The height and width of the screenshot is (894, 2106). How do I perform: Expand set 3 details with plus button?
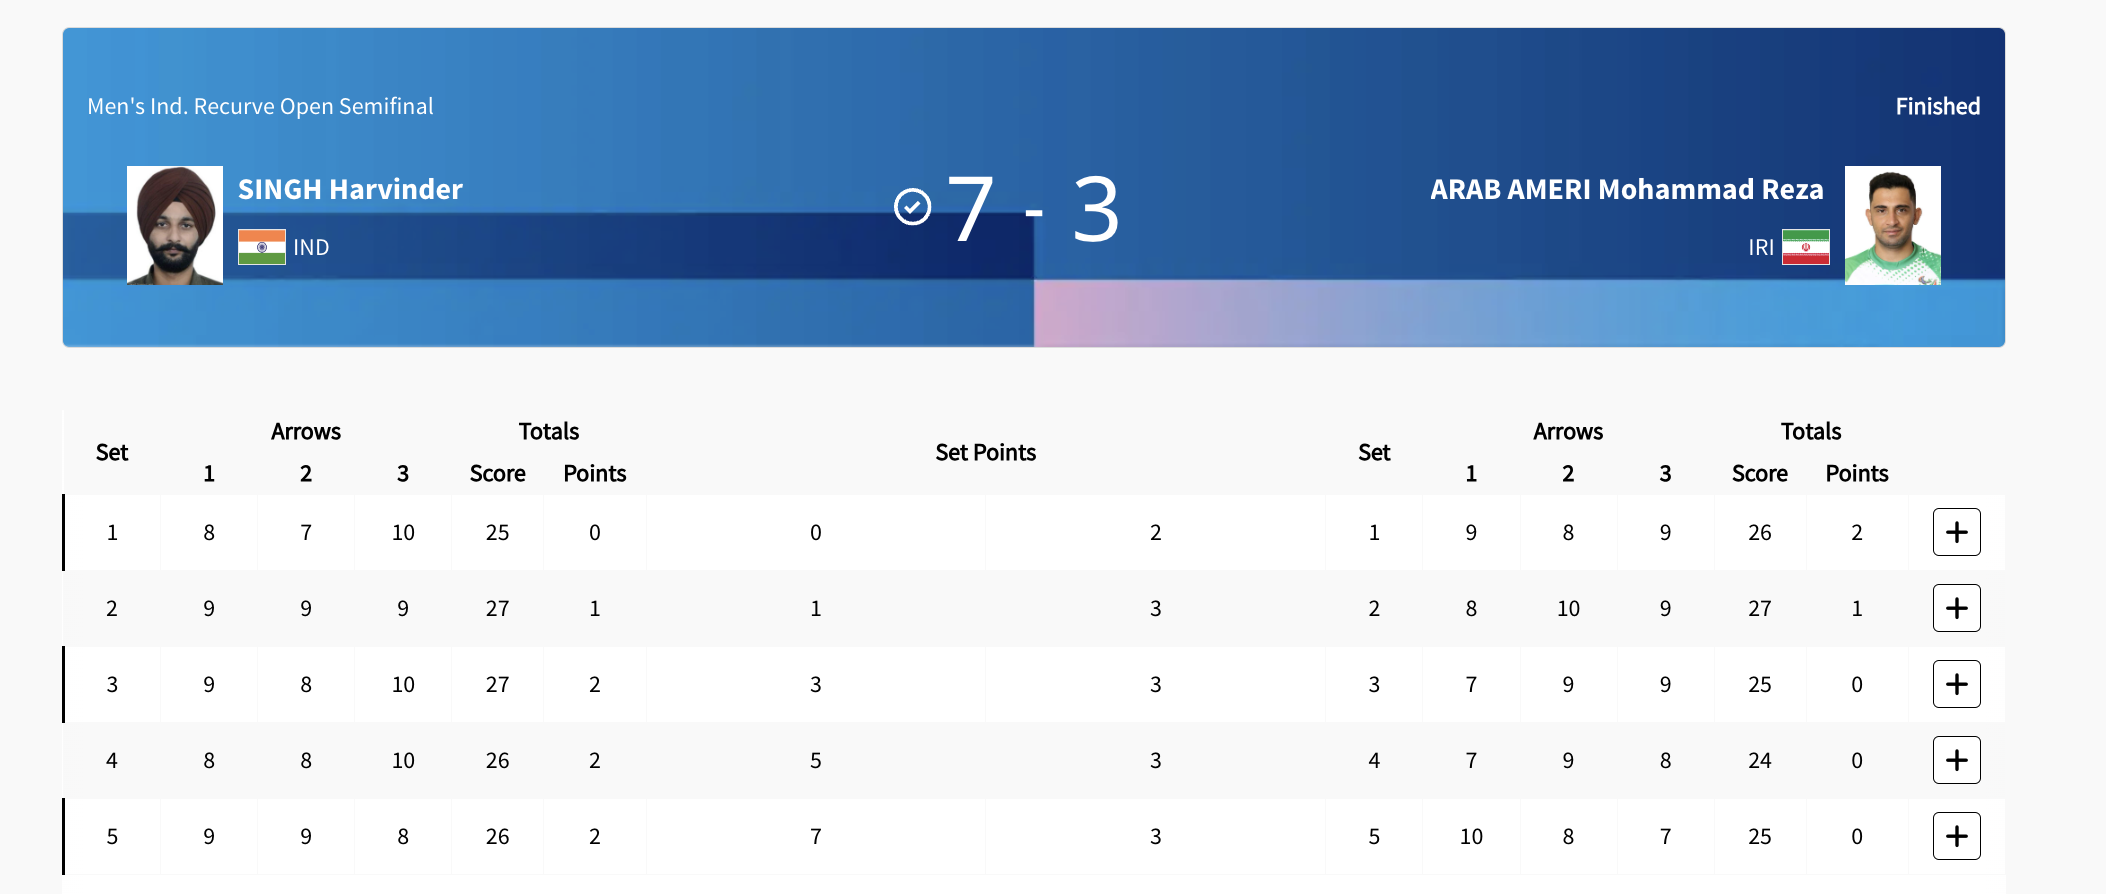point(1956,684)
